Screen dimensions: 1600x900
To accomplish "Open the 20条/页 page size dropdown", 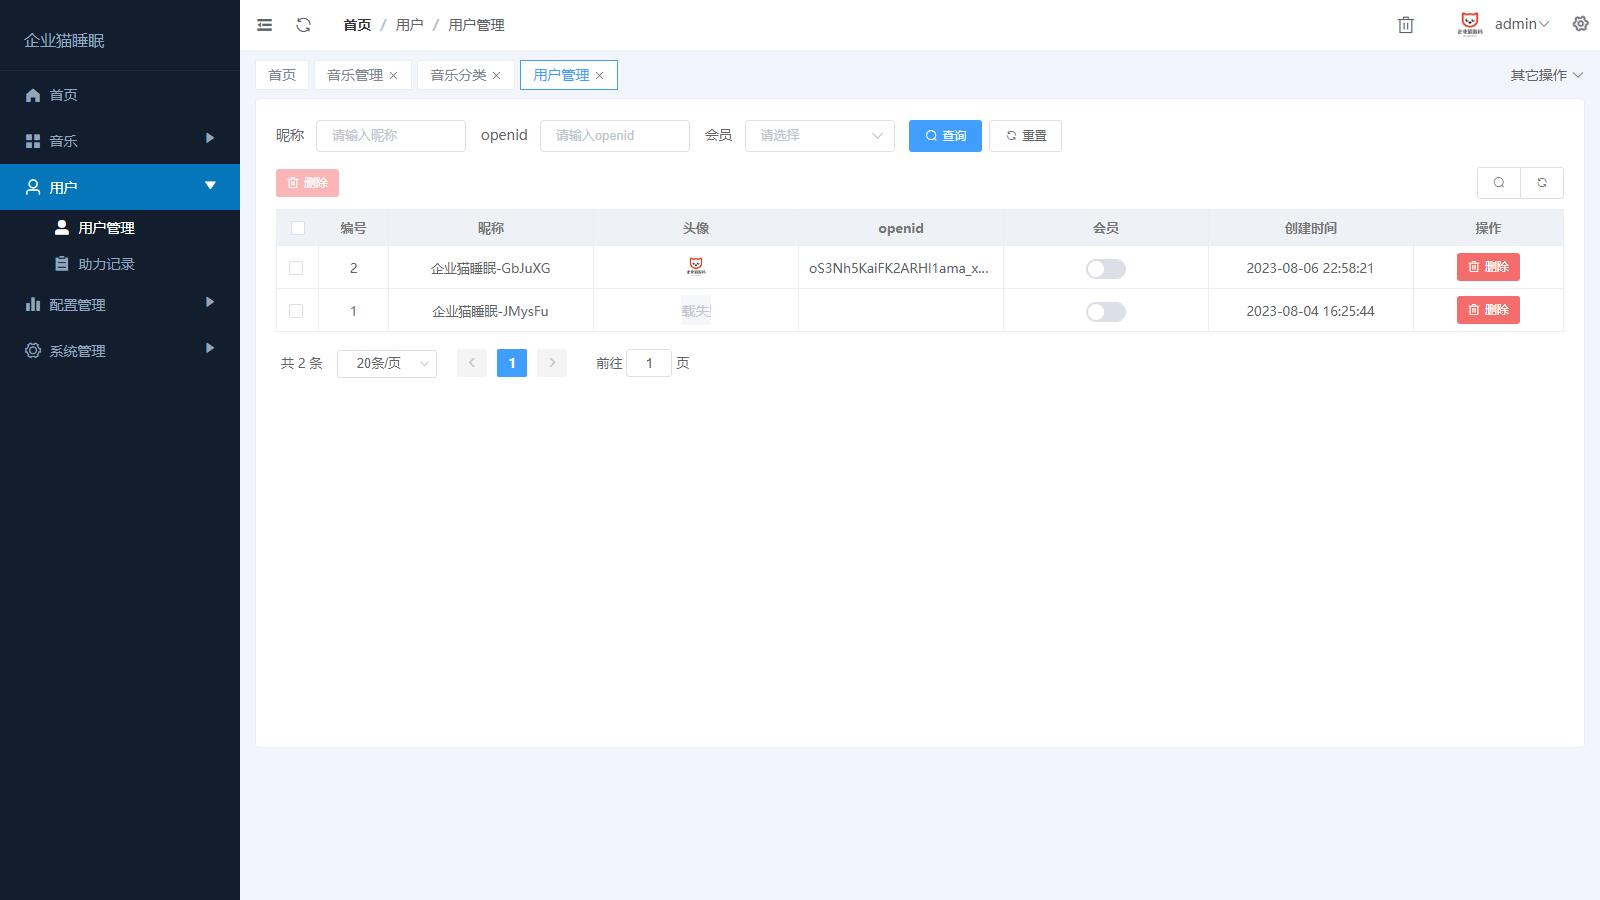I will click(386, 363).
